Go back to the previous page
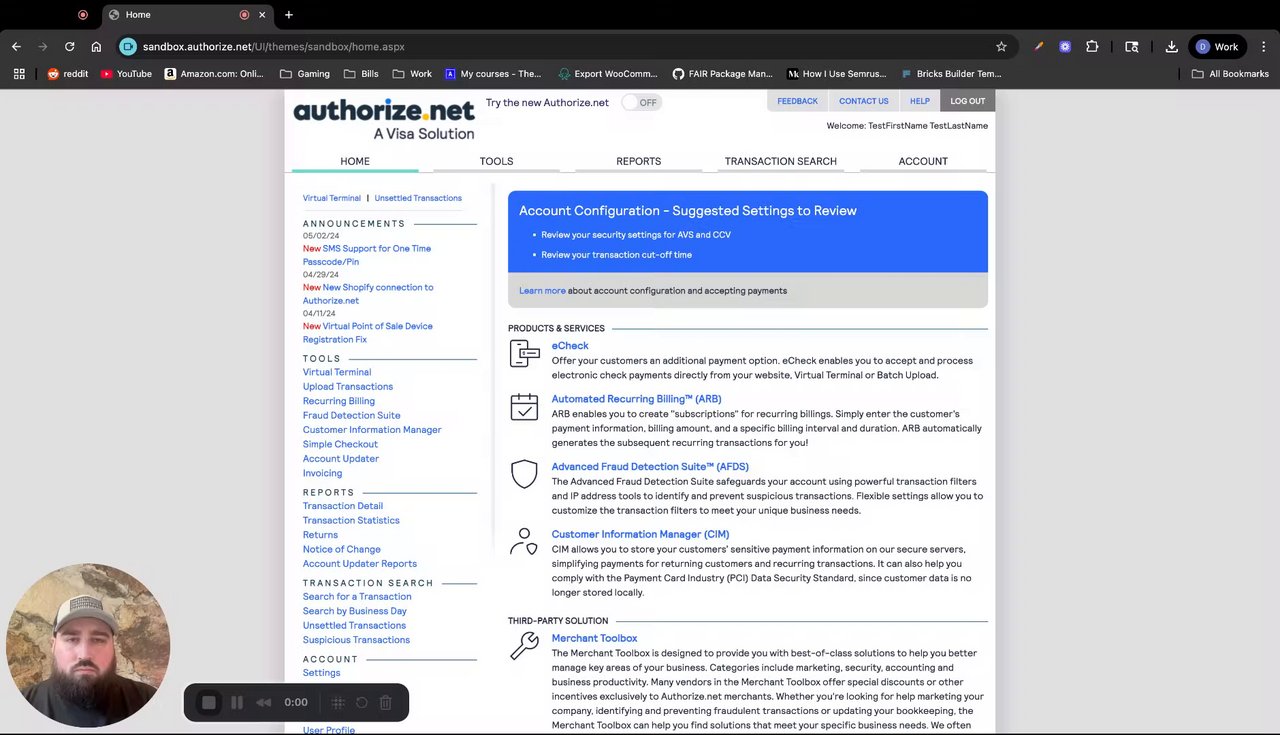 [x=16, y=46]
